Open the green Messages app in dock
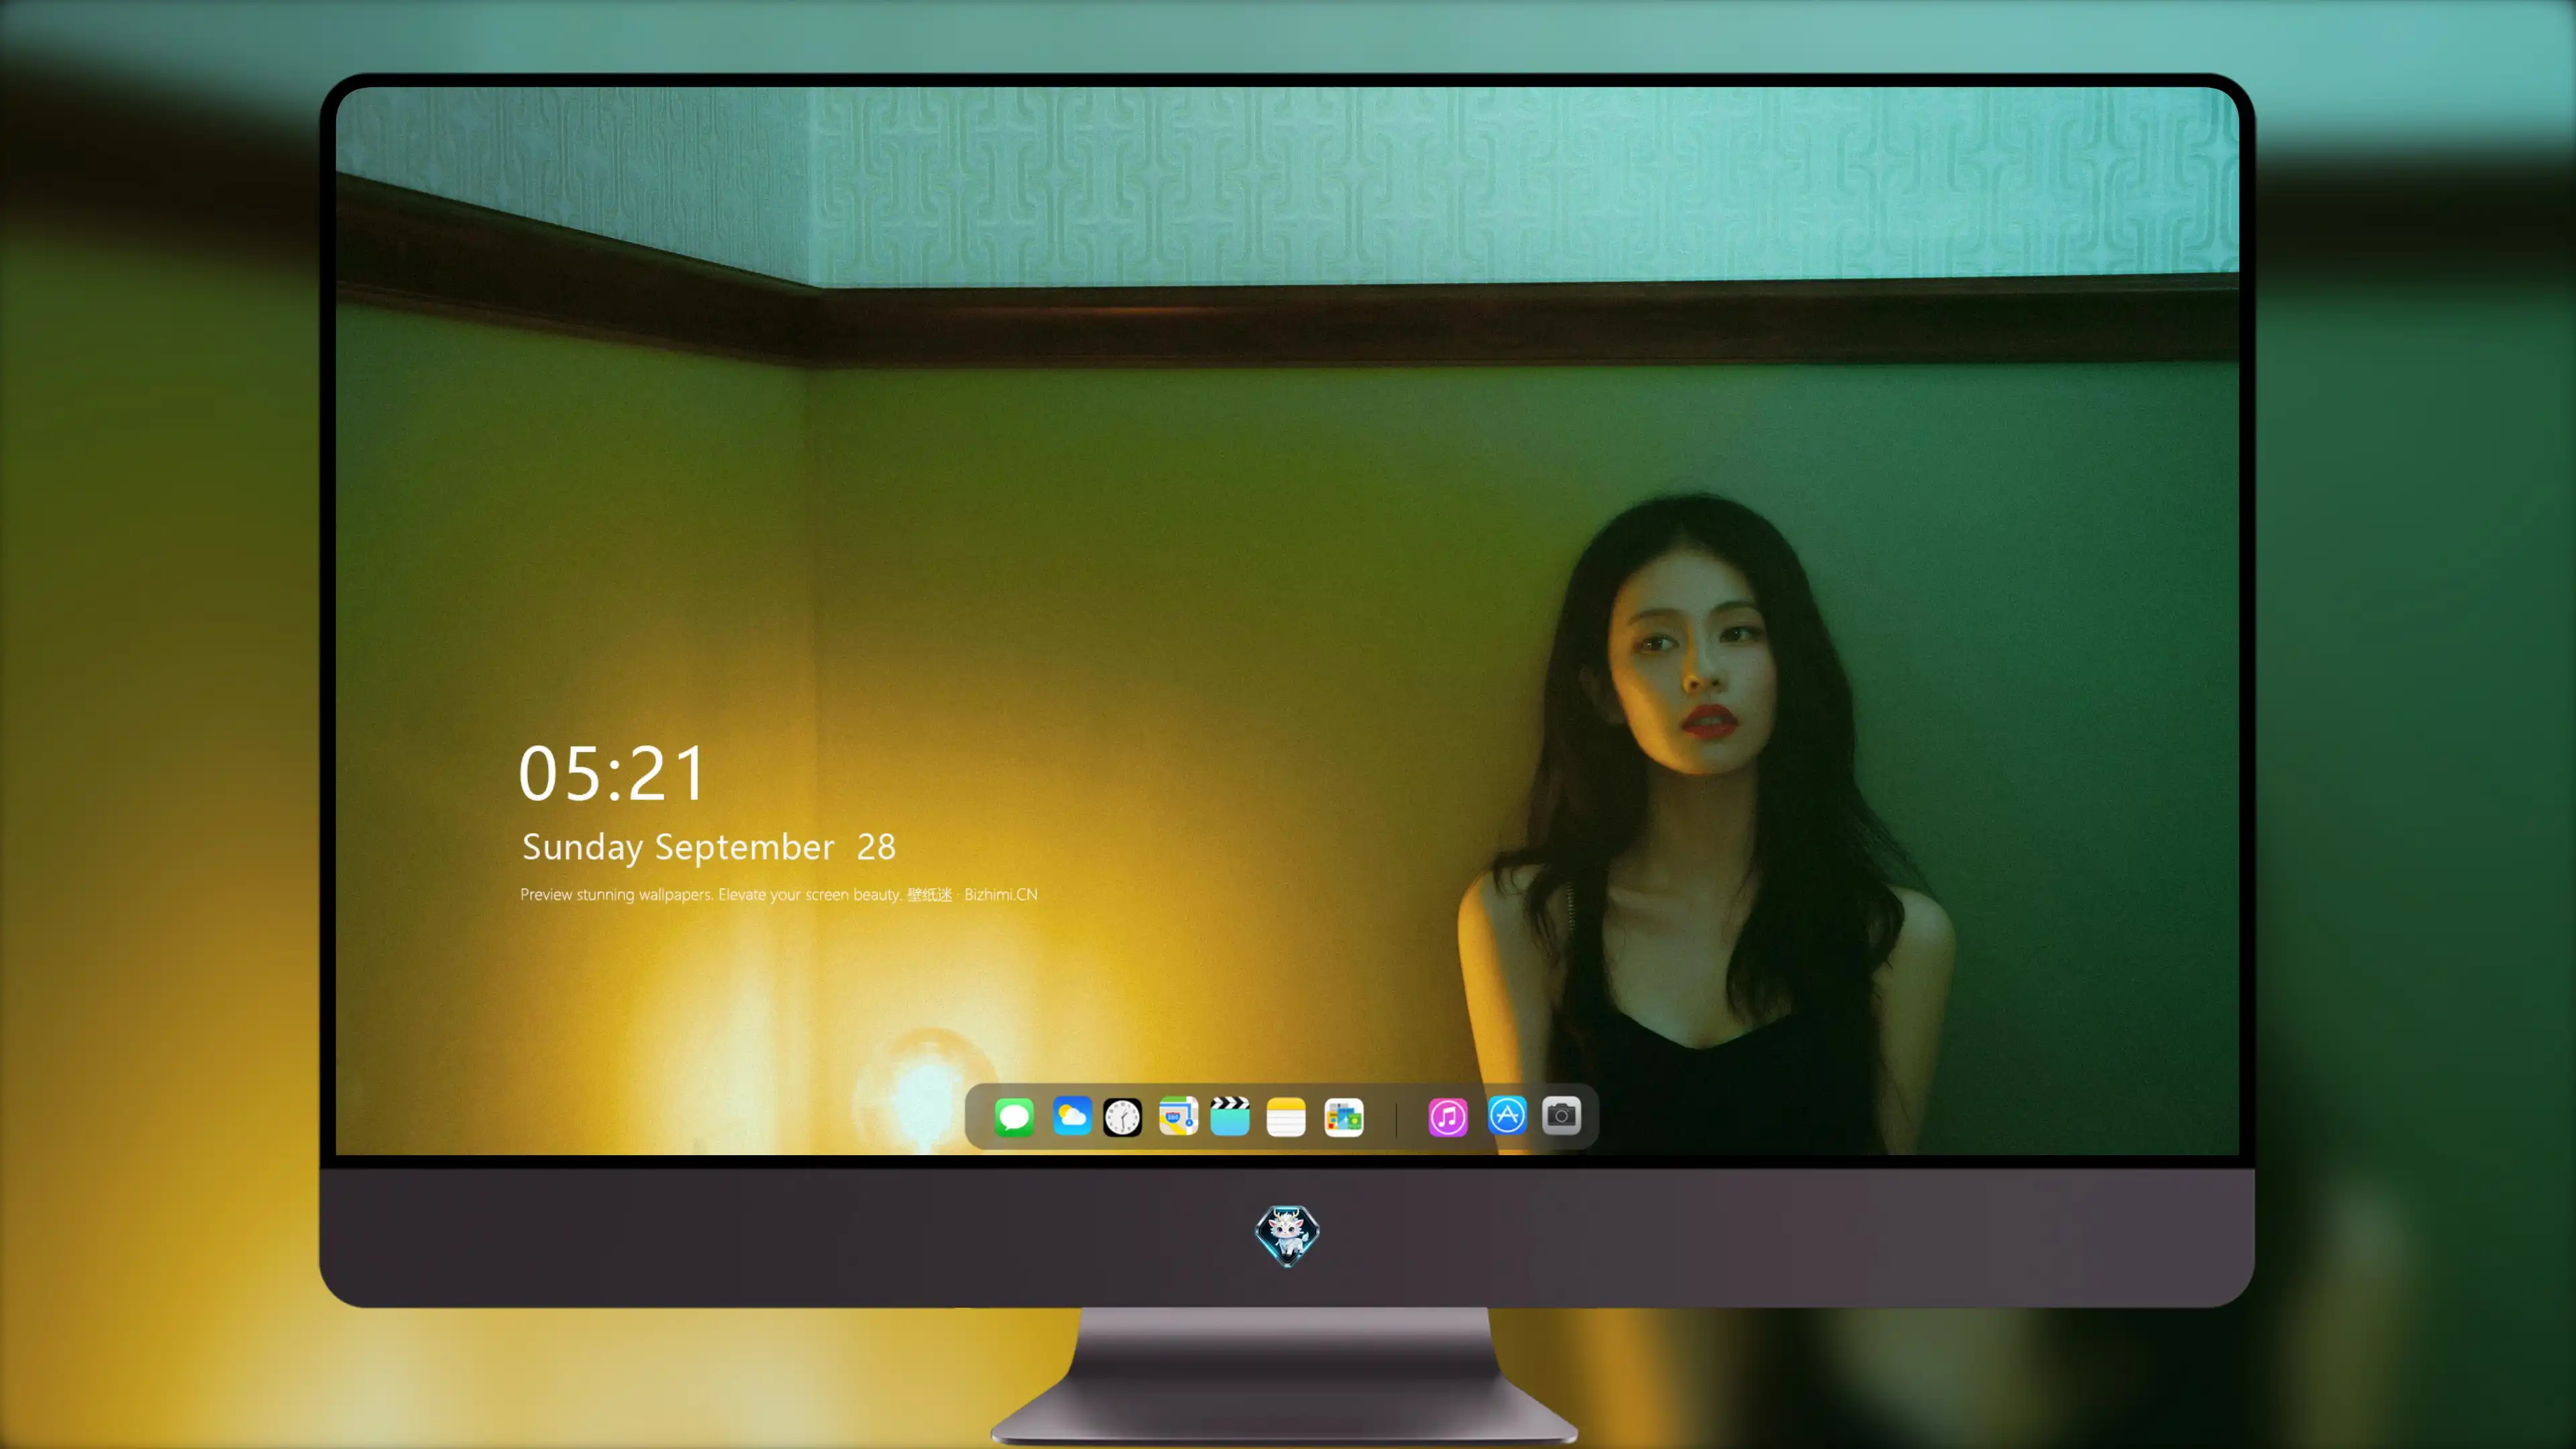2576x1449 pixels. coord(1014,1117)
